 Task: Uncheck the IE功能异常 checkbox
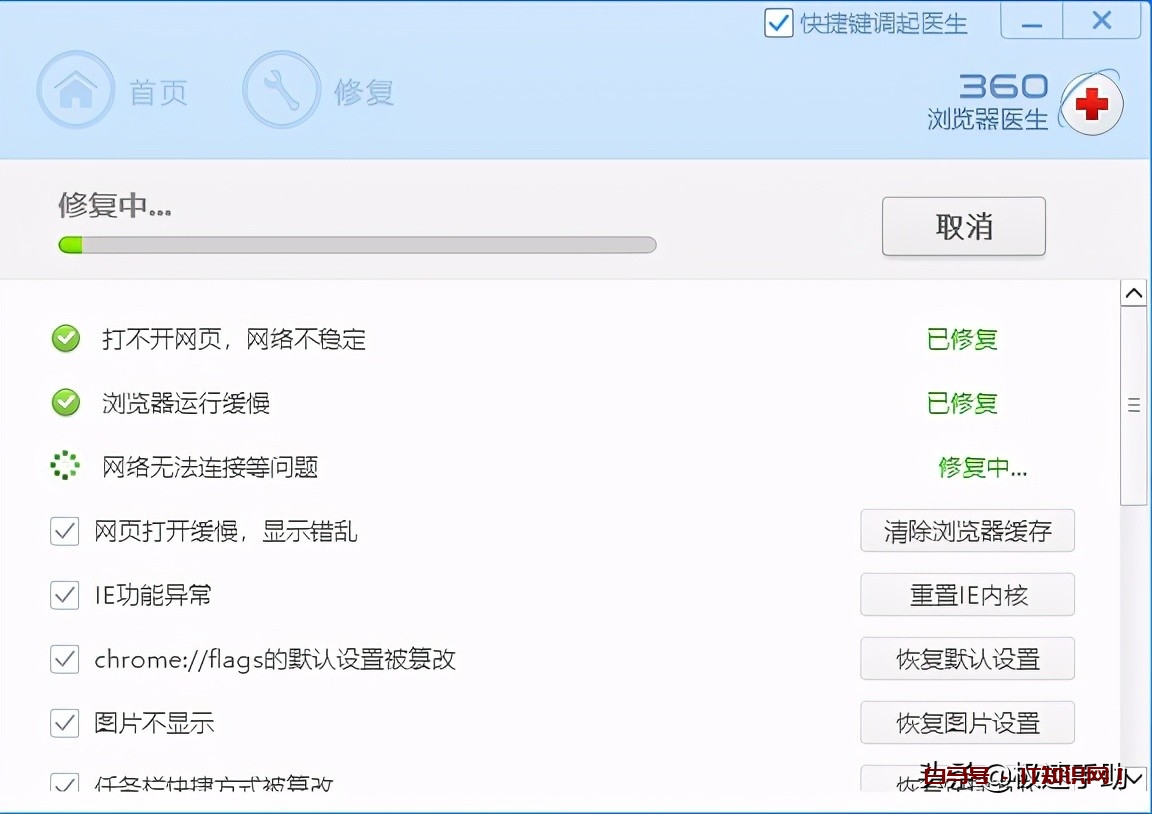pyautogui.click(x=64, y=595)
